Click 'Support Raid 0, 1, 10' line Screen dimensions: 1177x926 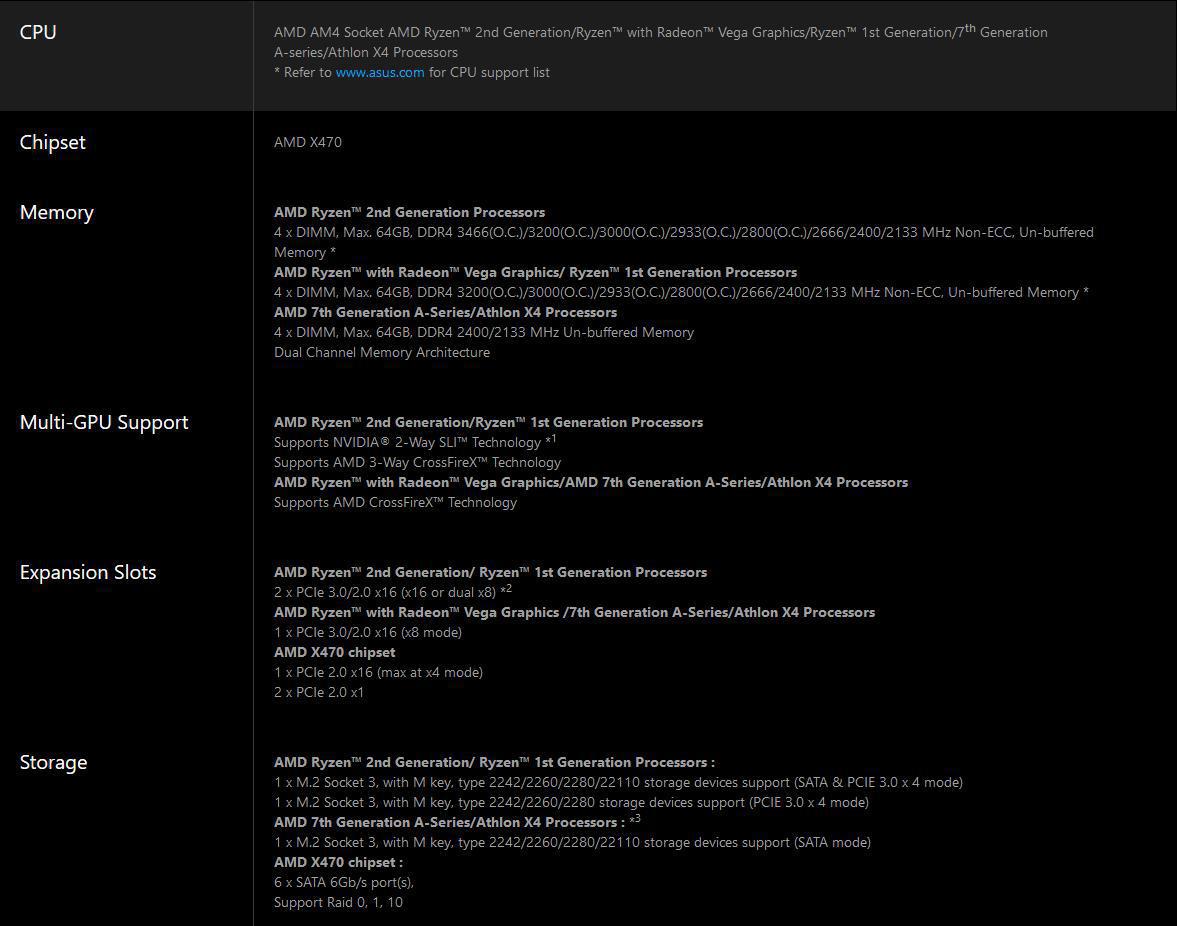[x=339, y=903]
